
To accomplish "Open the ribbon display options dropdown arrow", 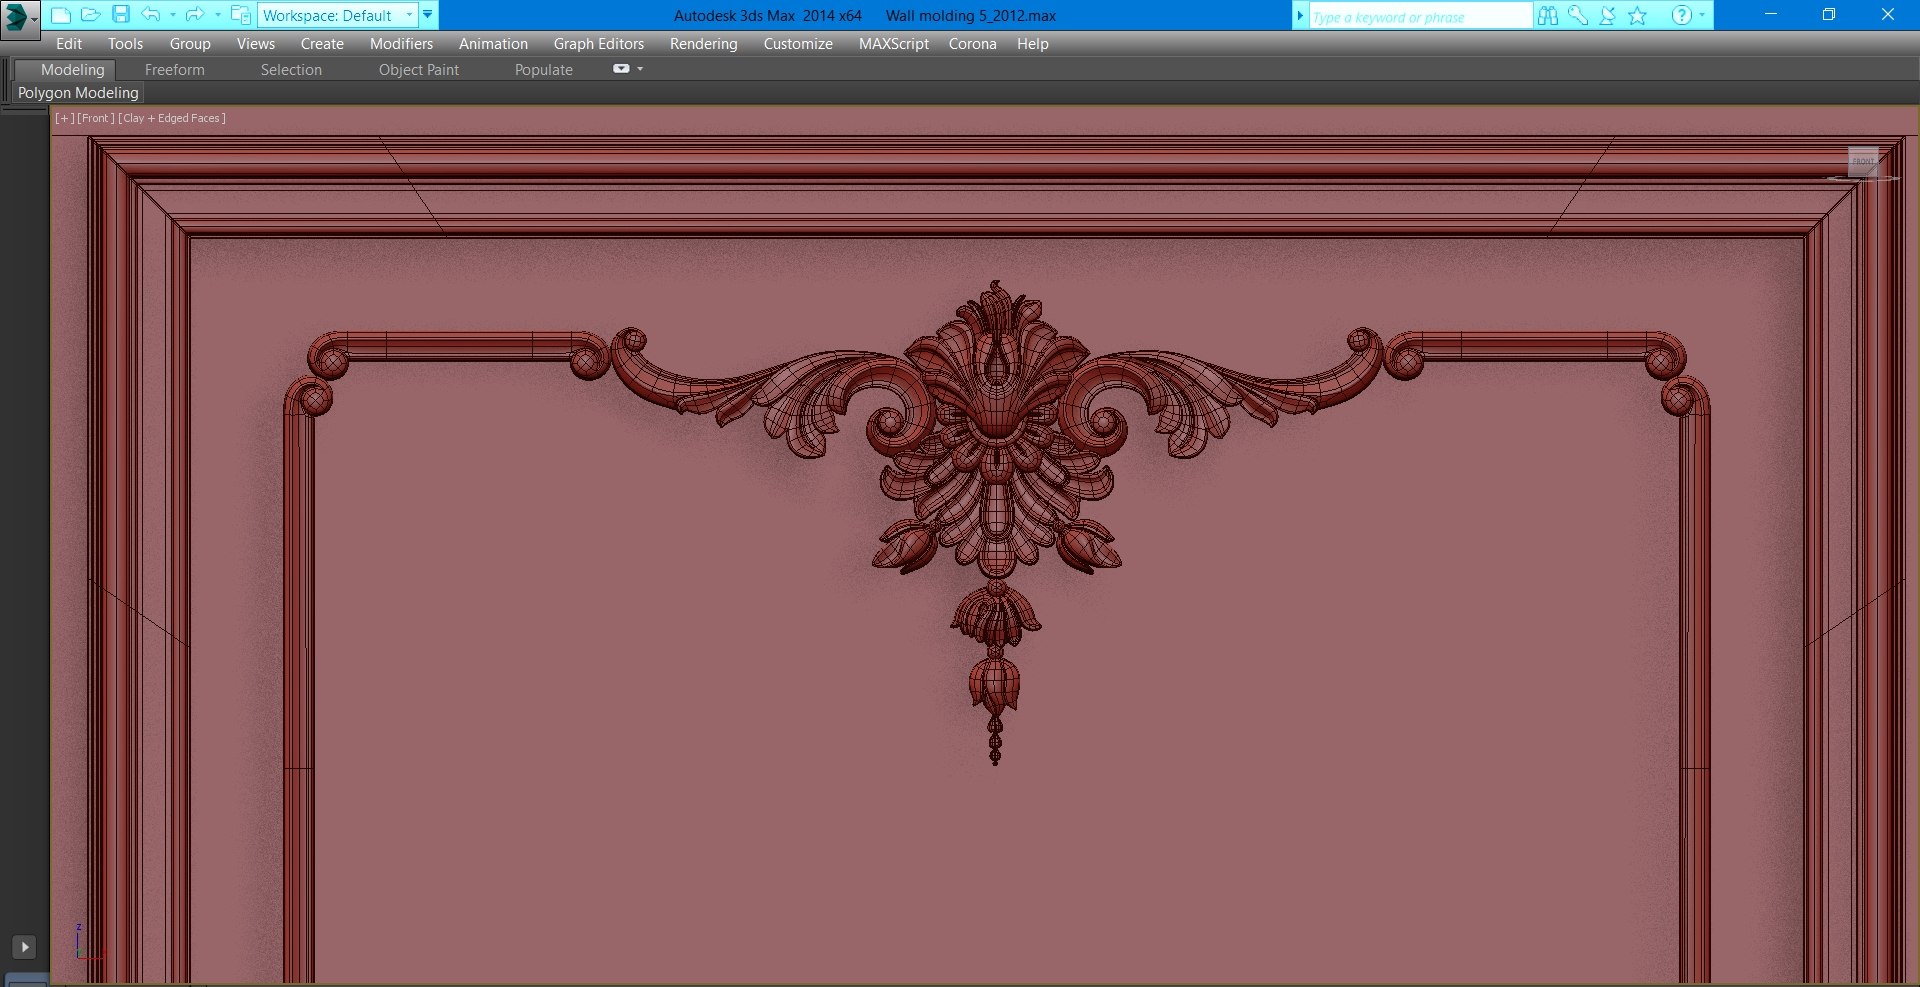I will click(x=640, y=69).
